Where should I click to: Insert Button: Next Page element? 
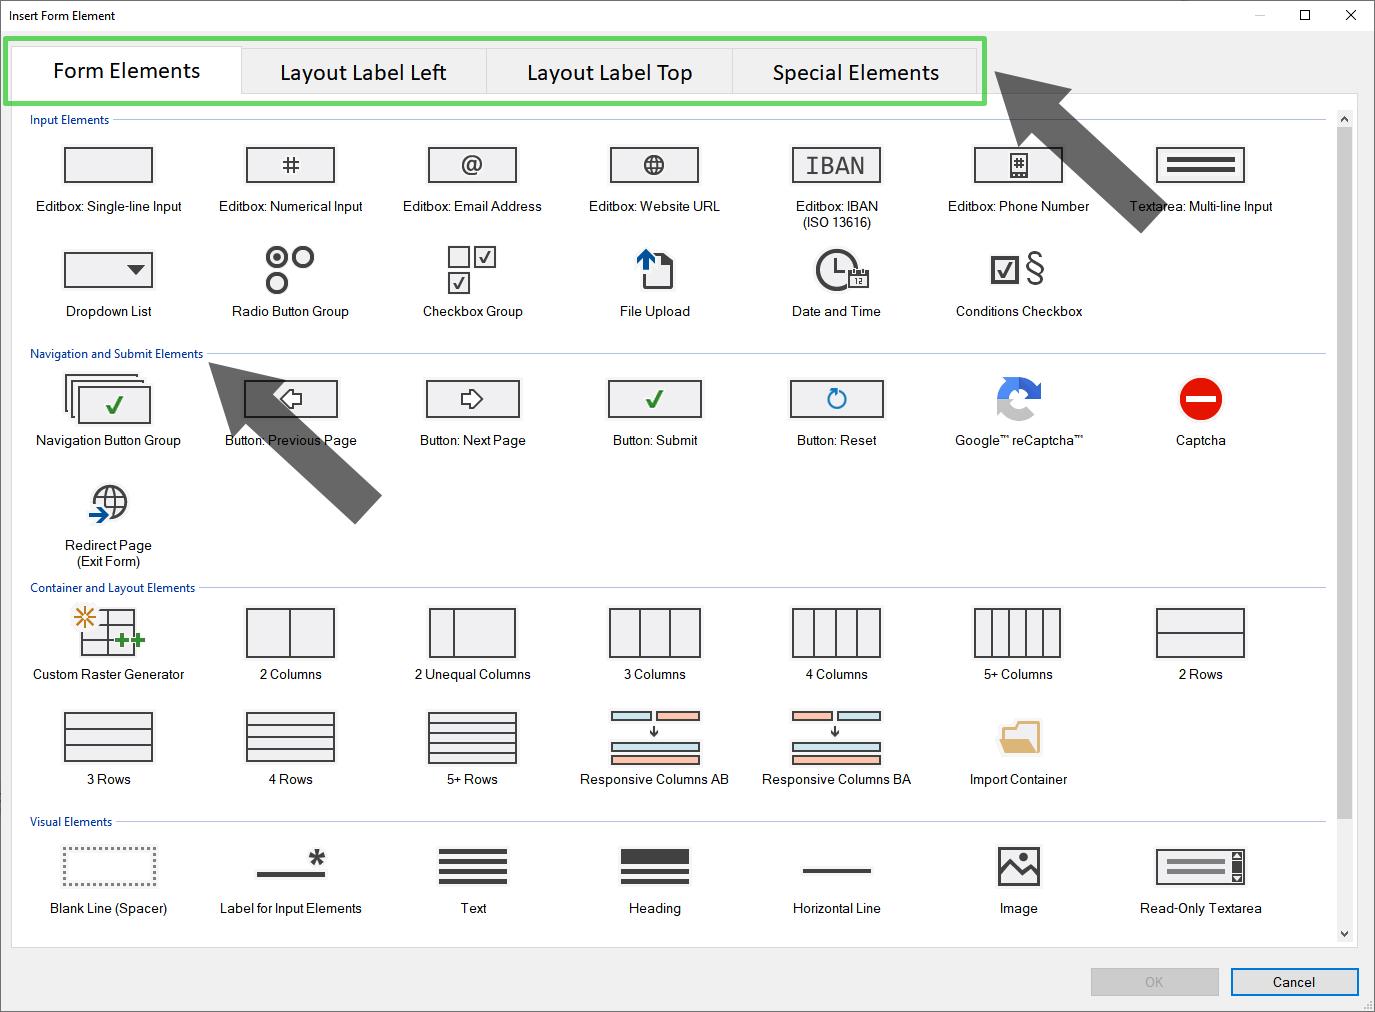472,411
